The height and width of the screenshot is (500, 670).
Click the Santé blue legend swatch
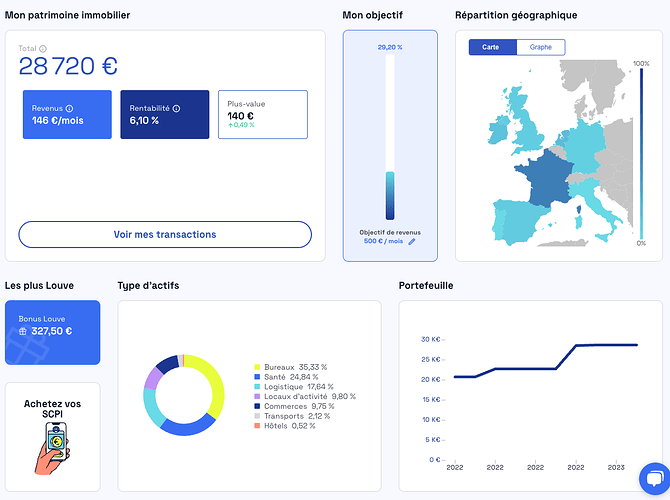(x=257, y=377)
